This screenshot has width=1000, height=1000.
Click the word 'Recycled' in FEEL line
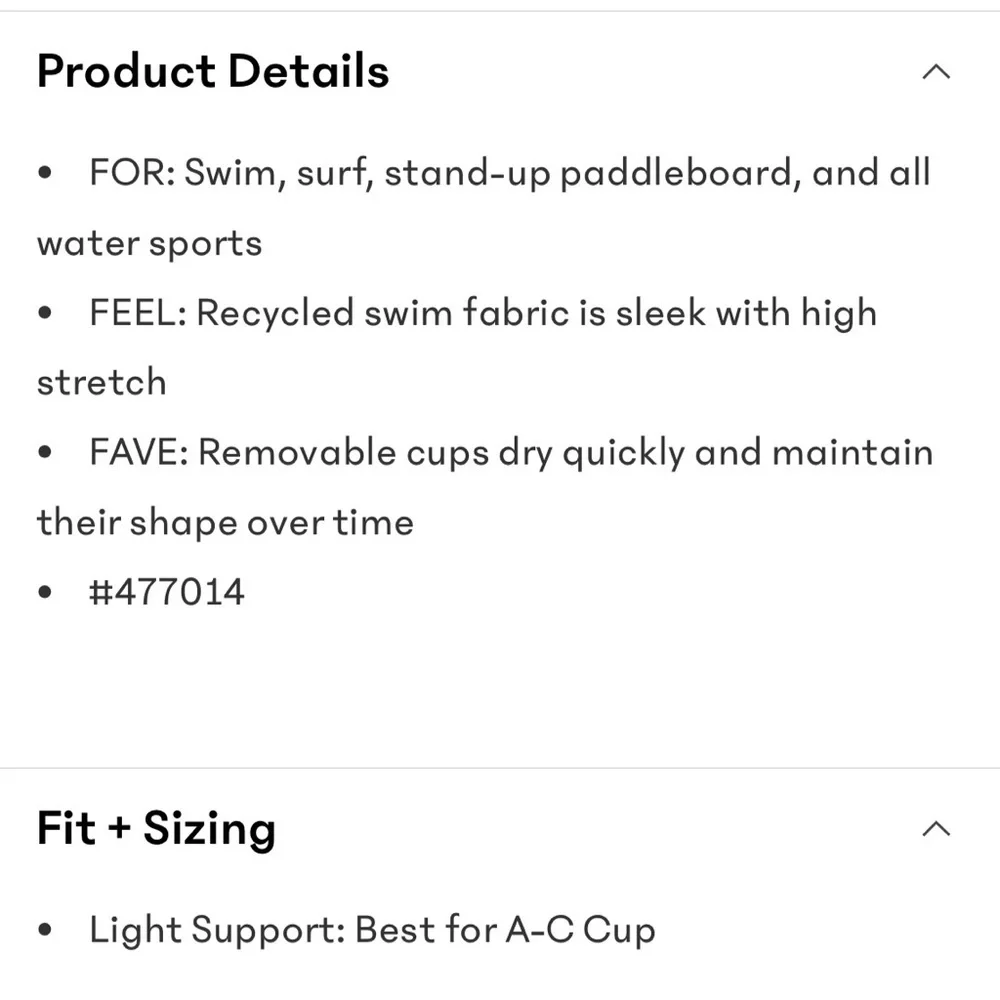coord(275,313)
